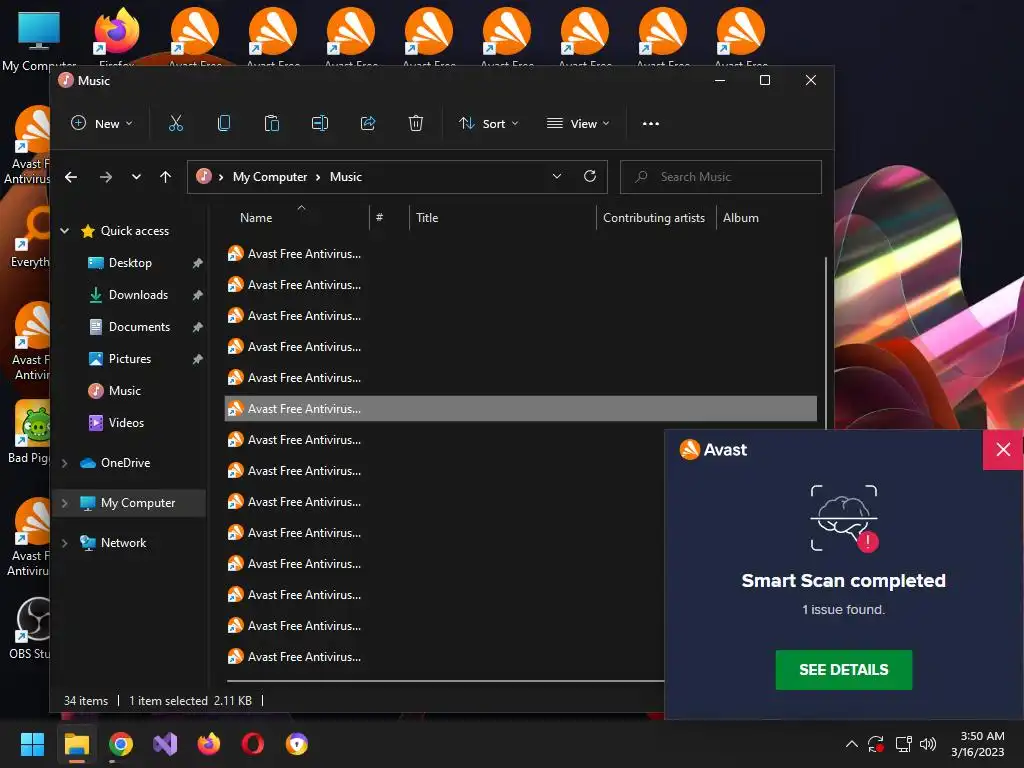Image resolution: width=1024 pixels, height=768 pixels.
Task: Show hidden system tray icons
Action: 852,744
